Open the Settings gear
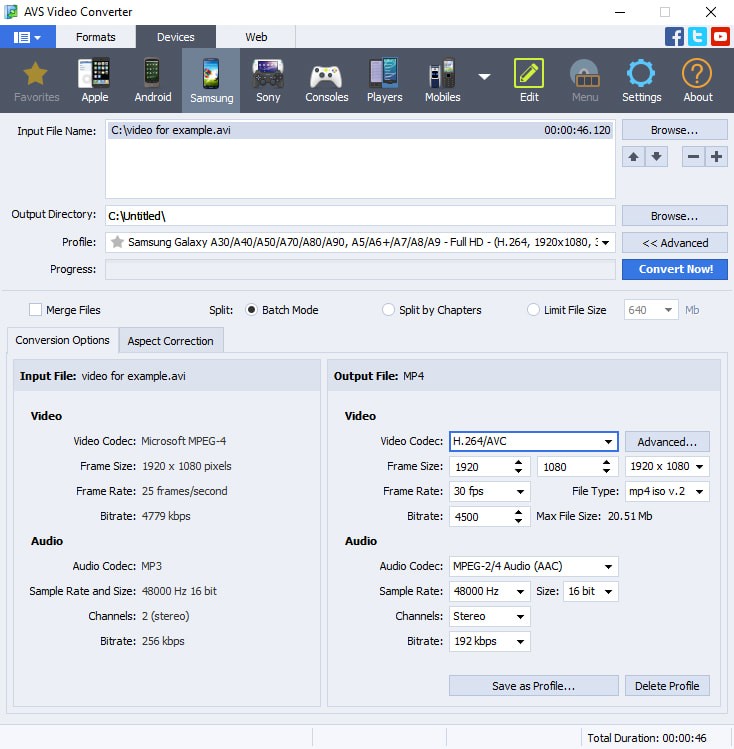This screenshot has width=734, height=749. coord(641,81)
